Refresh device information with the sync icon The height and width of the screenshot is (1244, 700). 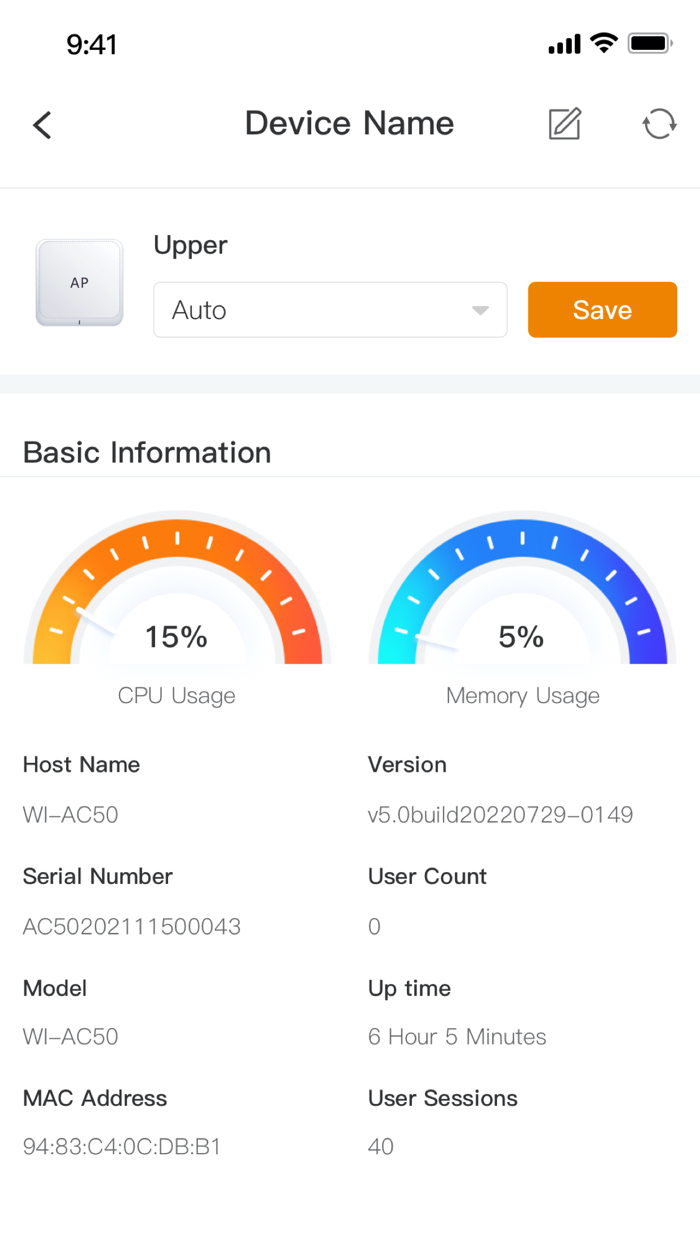[x=658, y=124]
